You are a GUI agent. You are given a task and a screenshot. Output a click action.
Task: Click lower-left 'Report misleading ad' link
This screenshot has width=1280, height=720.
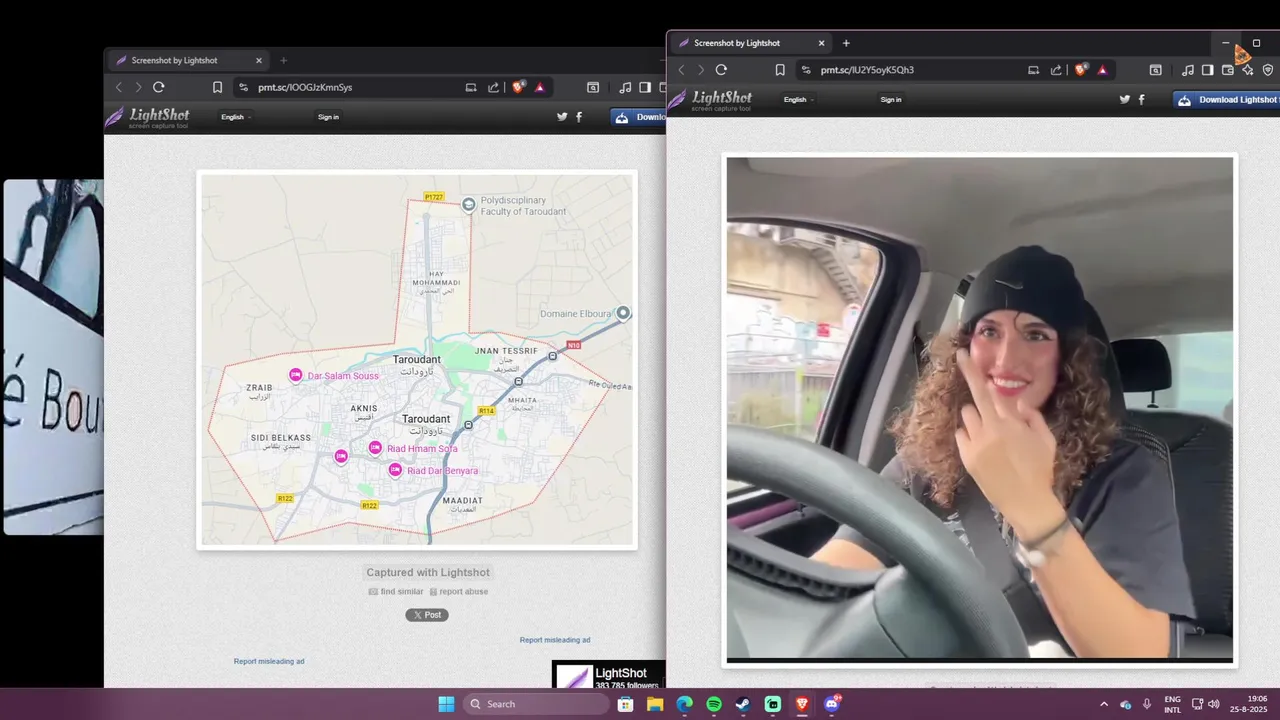coord(269,661)
